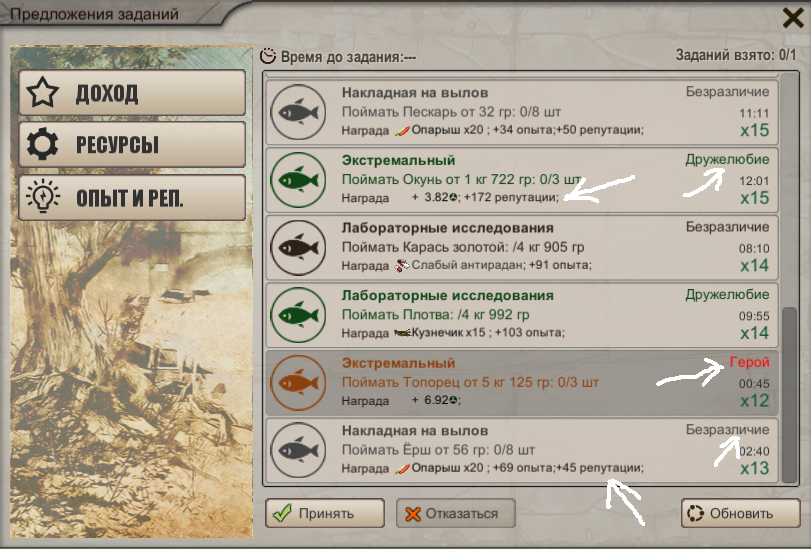Viewport: 811px width, 549px height.
Task: Click orange fish icon of Топорец task
Action: (x=298, y=383)
